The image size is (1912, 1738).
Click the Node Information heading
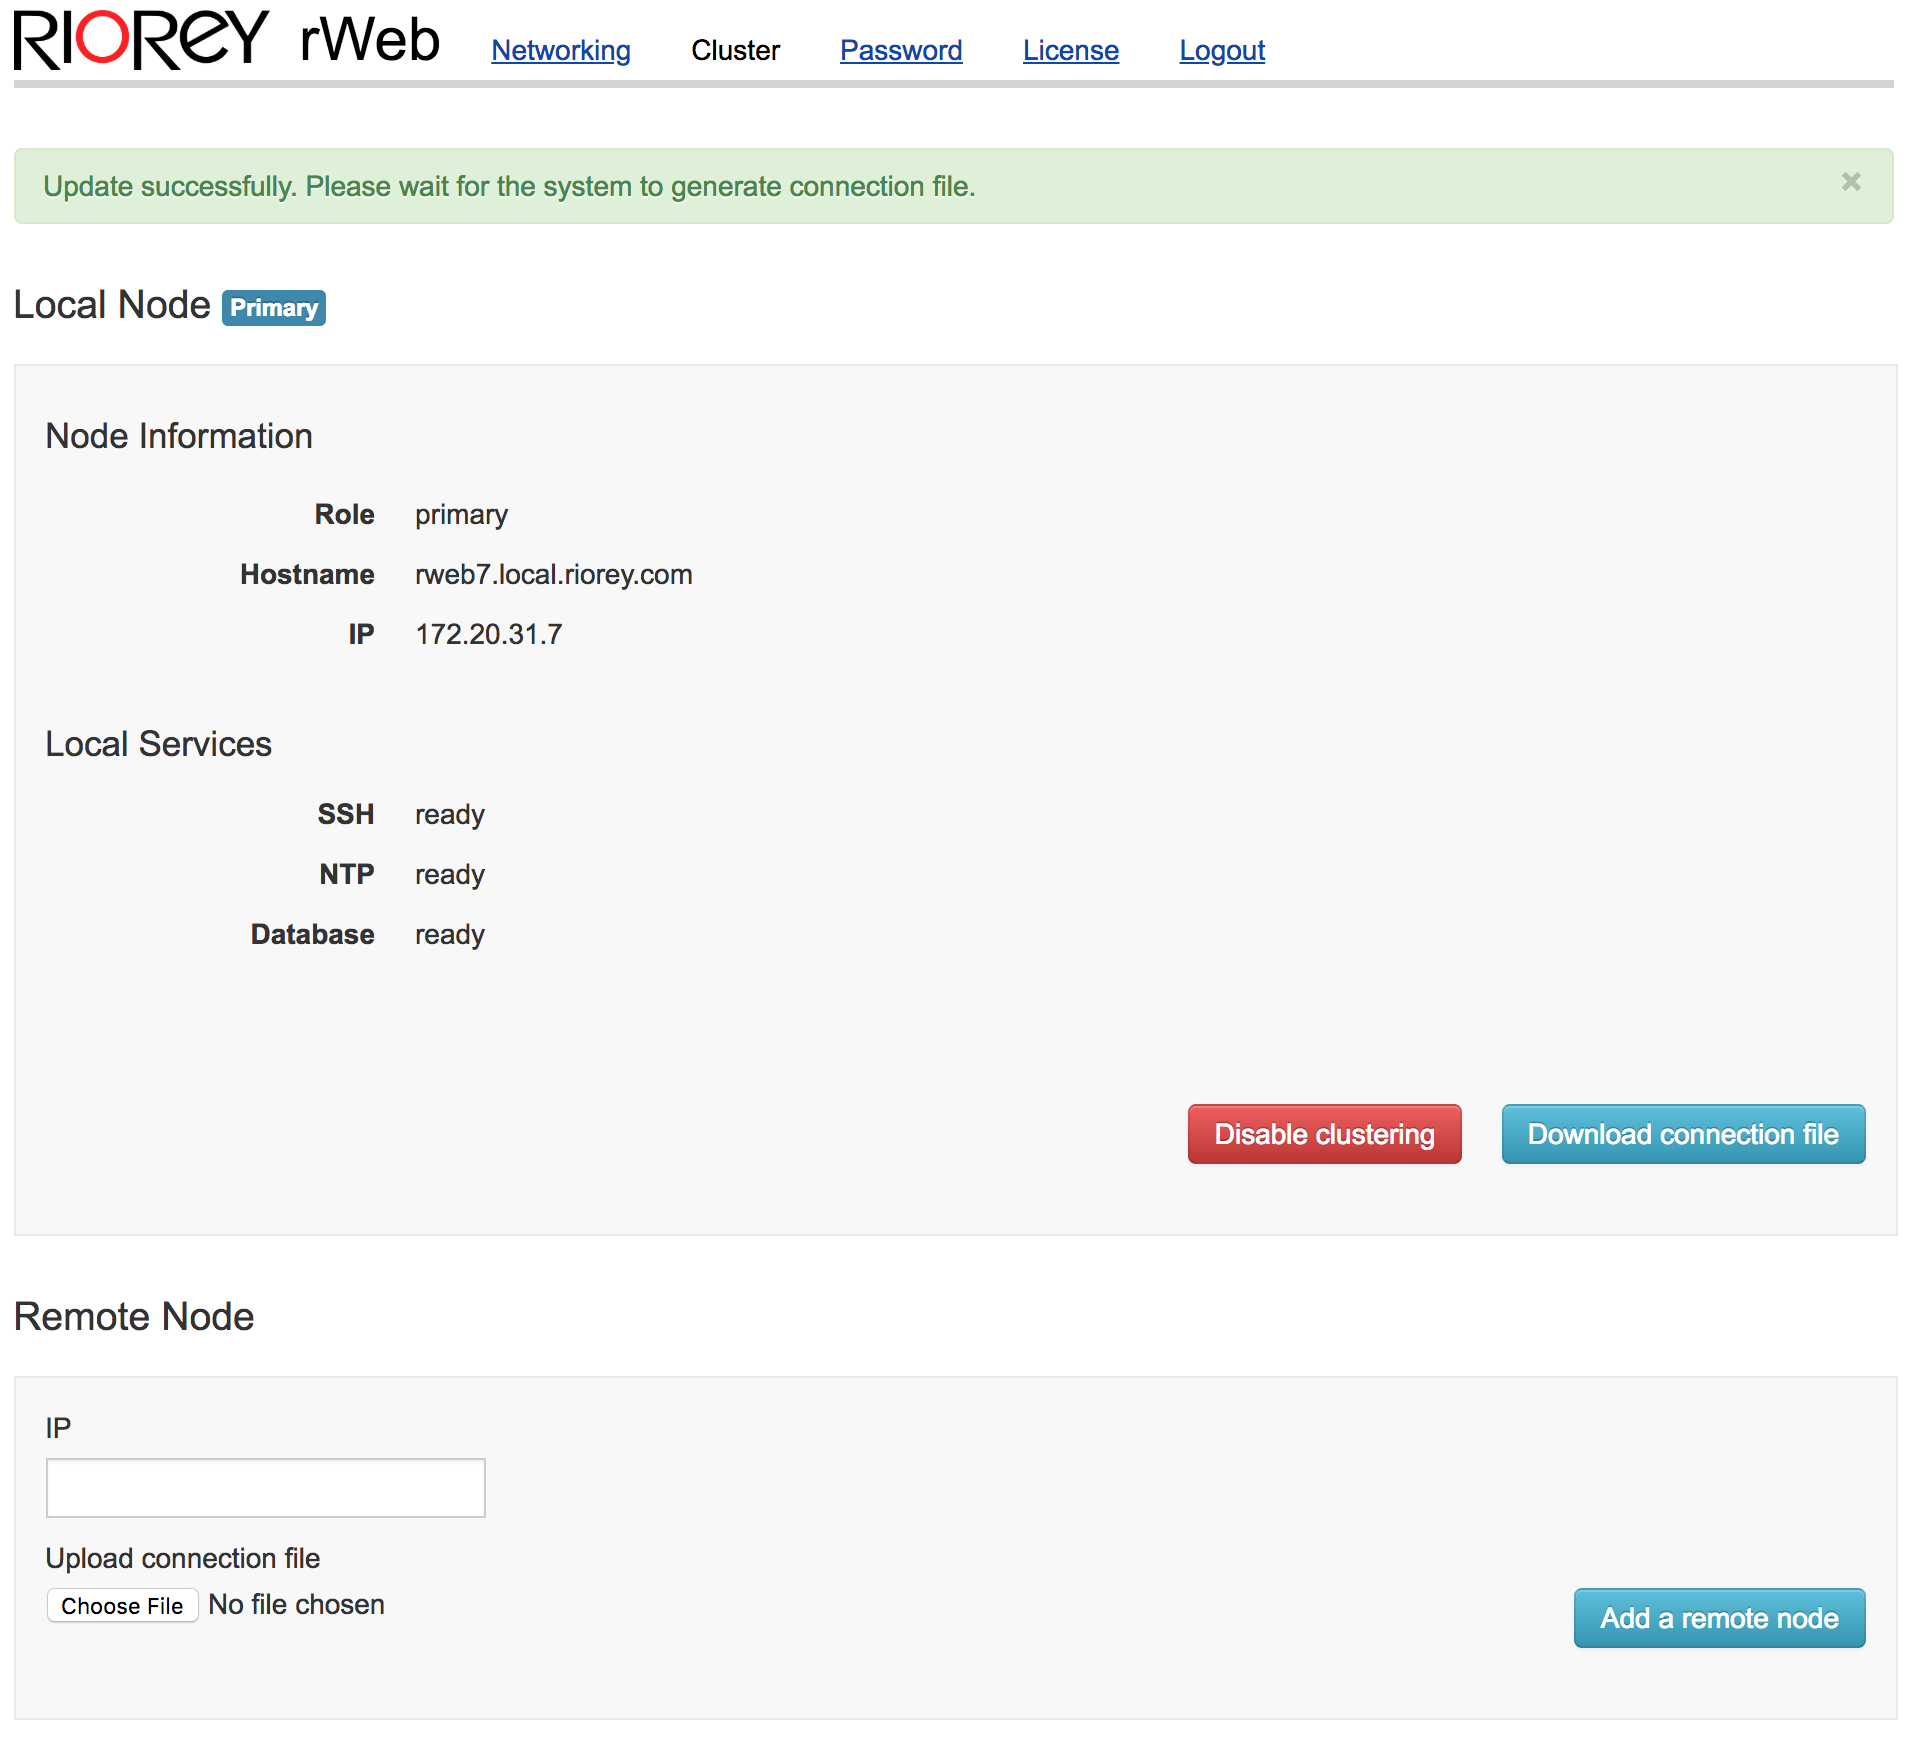click(x=179, y=436)
